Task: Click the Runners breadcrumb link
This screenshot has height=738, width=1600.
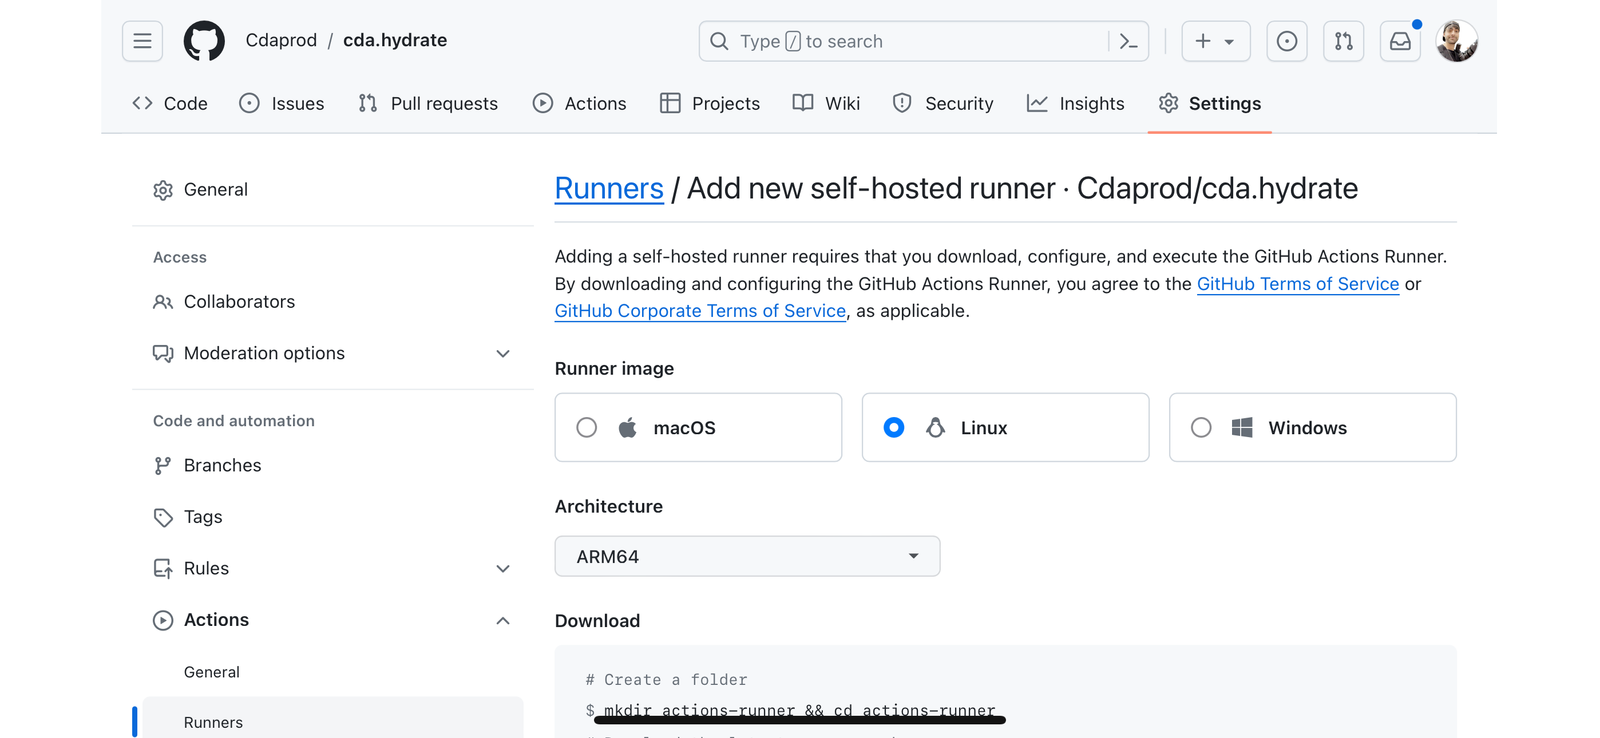Action: coord(608,189)
